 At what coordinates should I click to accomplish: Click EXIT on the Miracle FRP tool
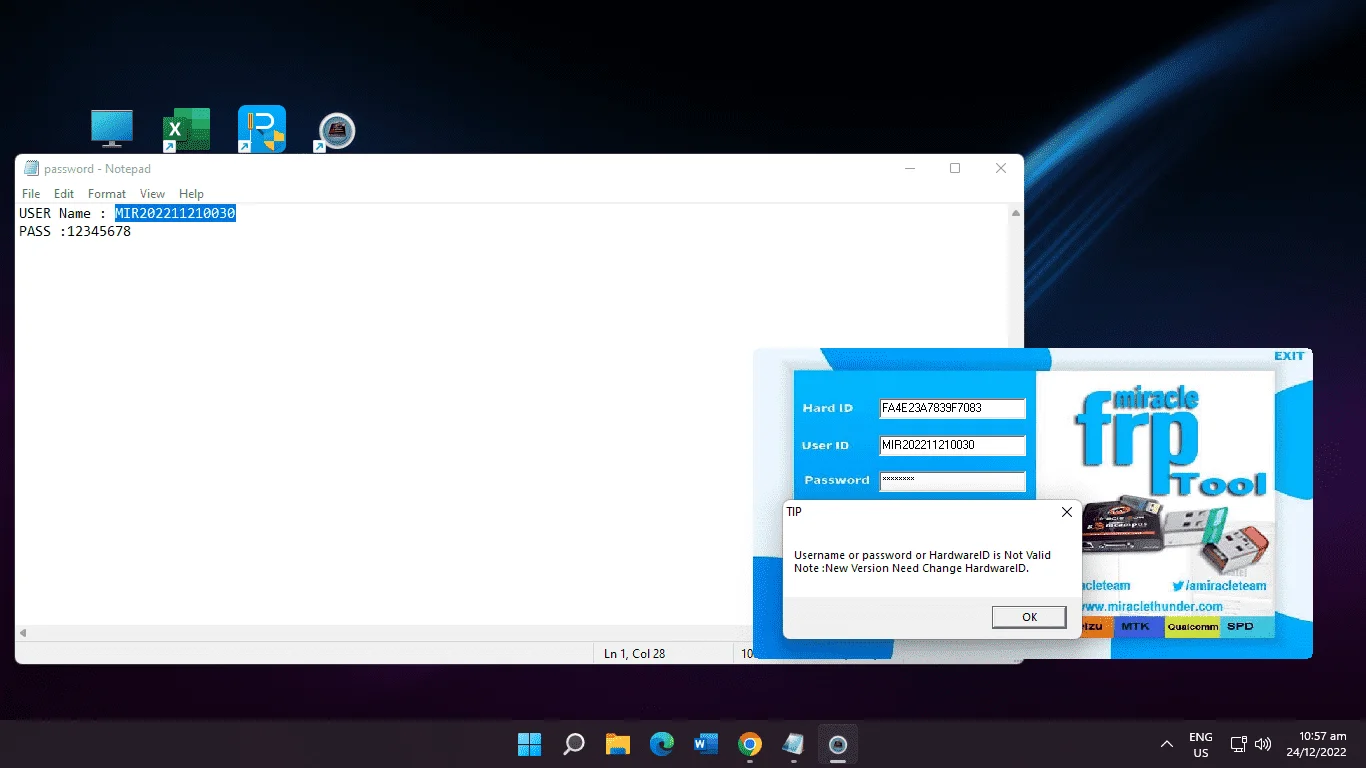[1289, 356]
